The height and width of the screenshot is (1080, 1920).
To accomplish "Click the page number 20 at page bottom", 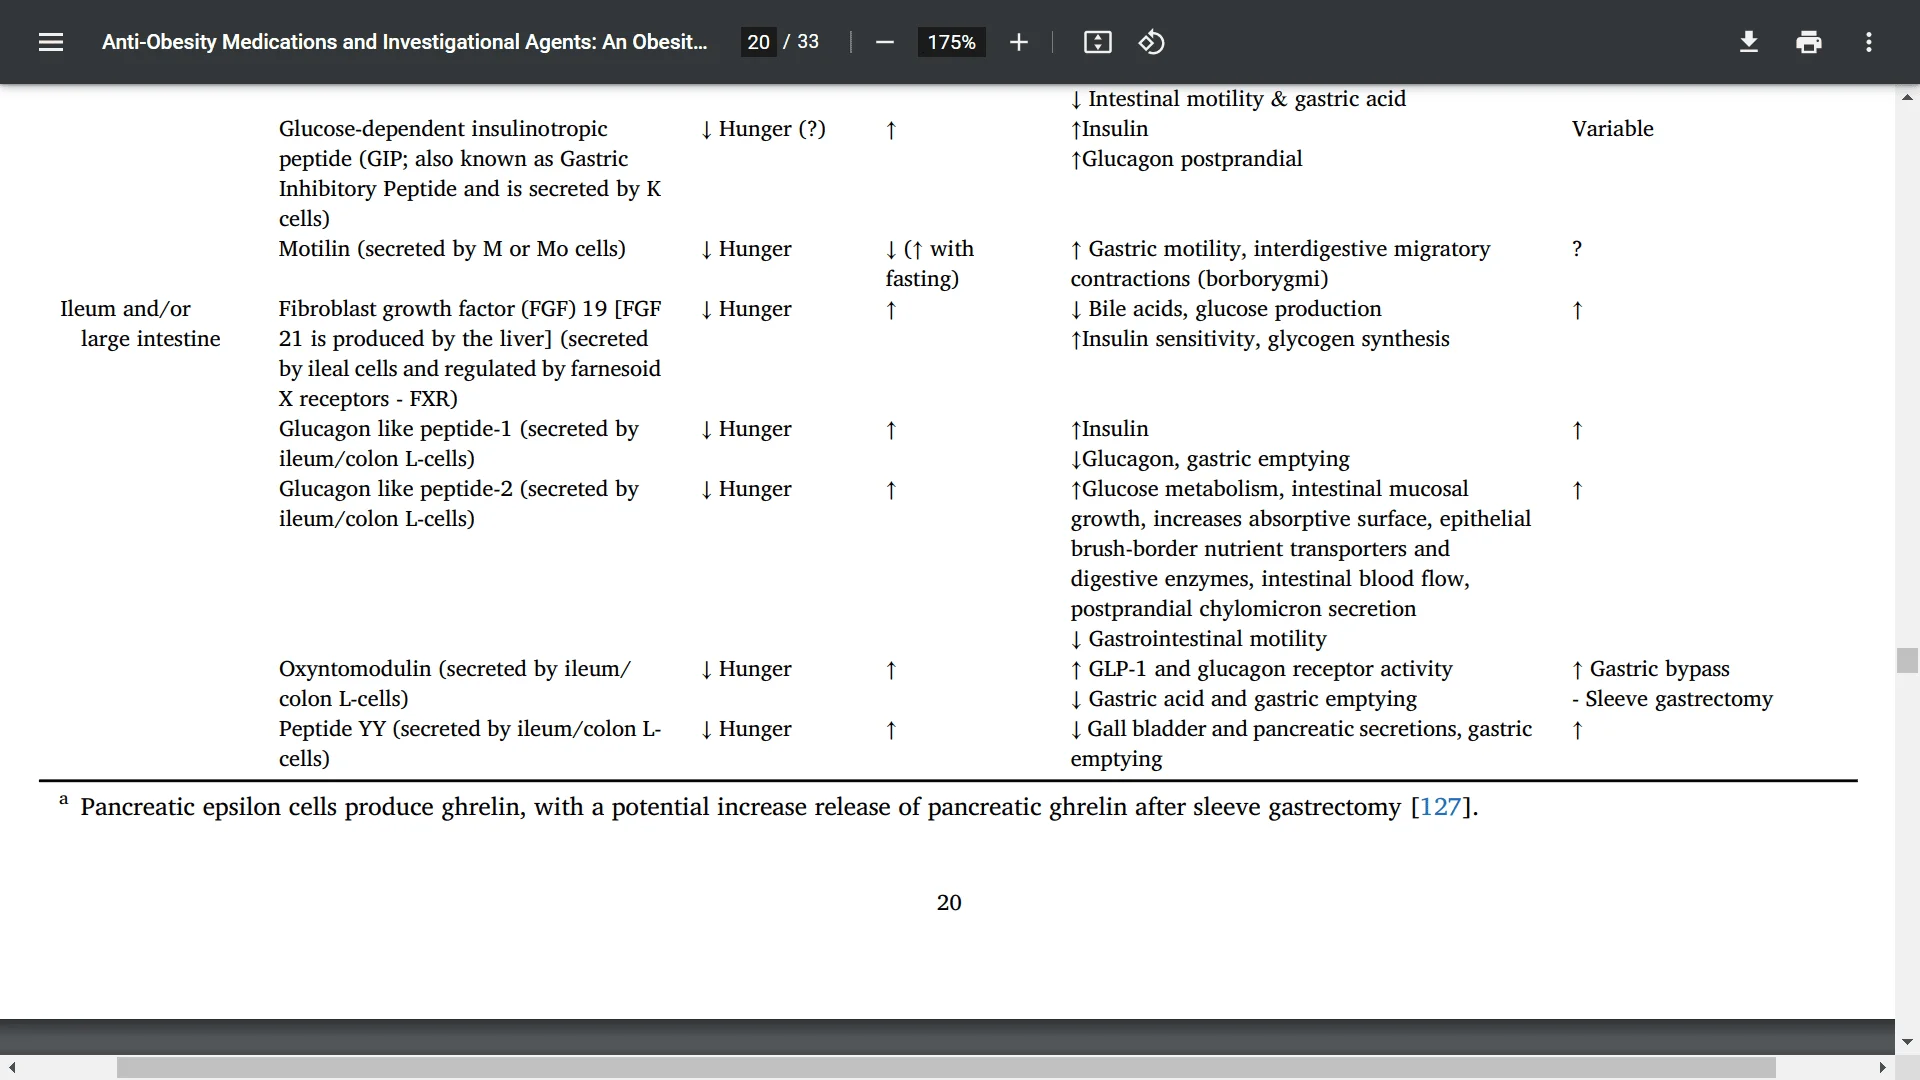I will (x=949, y=903).
